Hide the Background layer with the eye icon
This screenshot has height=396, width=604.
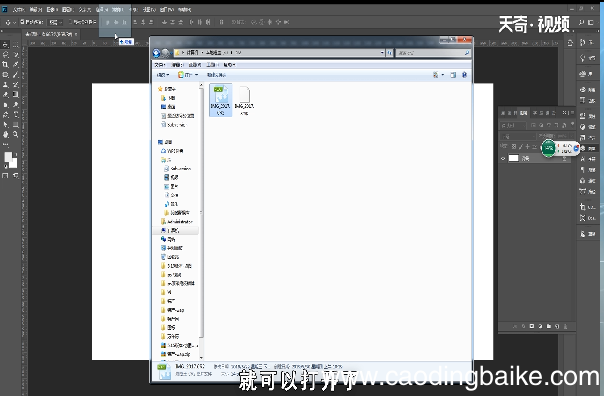click(503, 158)
